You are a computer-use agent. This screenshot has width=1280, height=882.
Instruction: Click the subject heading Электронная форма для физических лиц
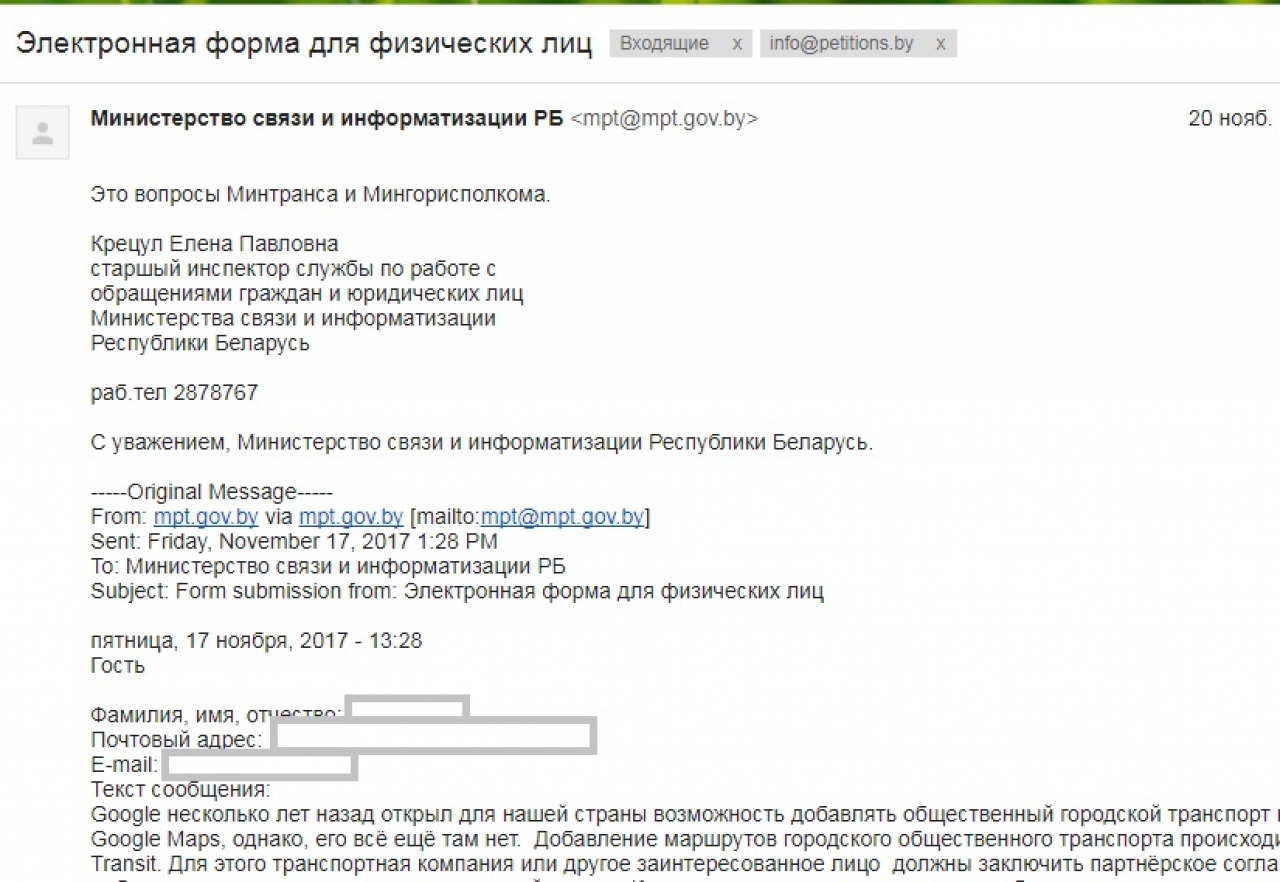(x=304, y=44)
